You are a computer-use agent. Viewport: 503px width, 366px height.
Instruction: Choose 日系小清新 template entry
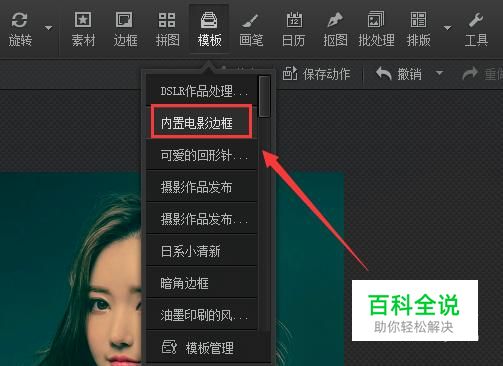click(201, 251)
